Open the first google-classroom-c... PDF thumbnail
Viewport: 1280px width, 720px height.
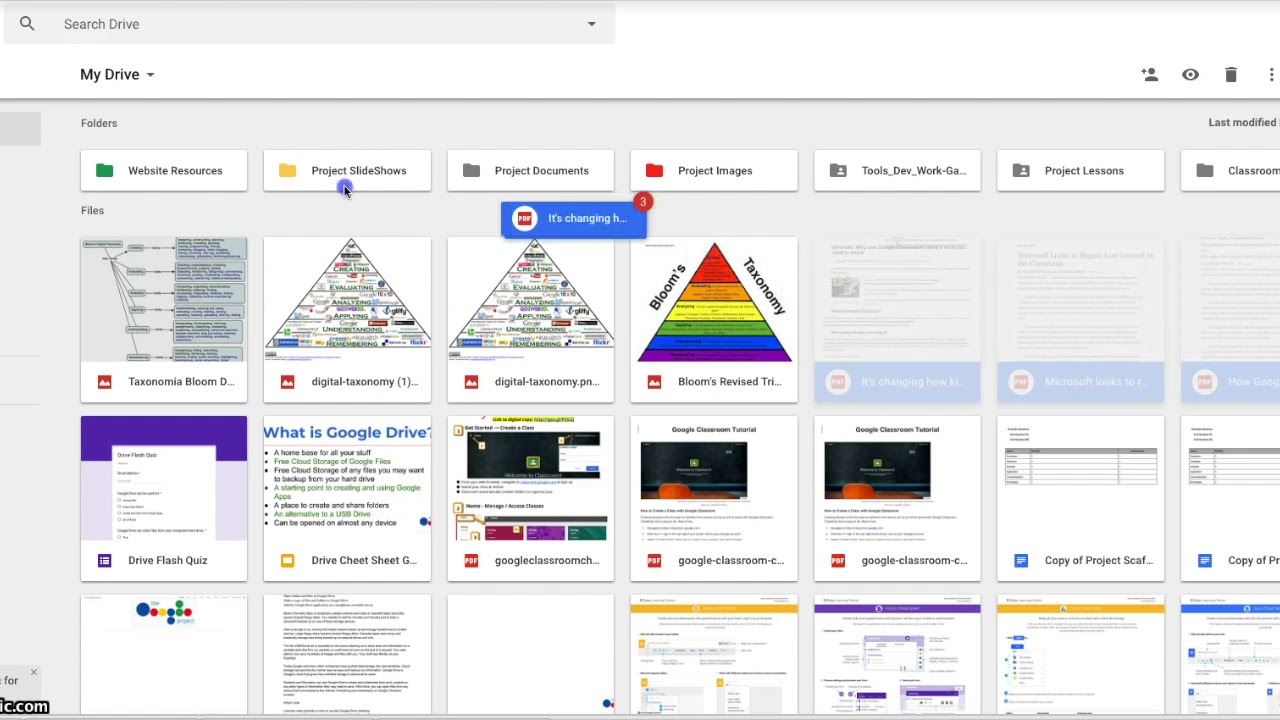(714, 478)
